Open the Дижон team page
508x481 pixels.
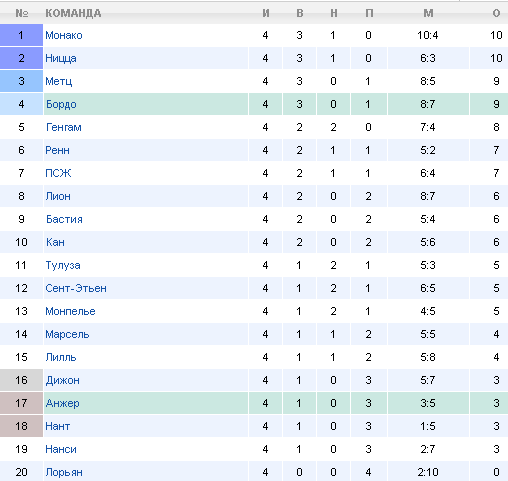coord(63,380)
